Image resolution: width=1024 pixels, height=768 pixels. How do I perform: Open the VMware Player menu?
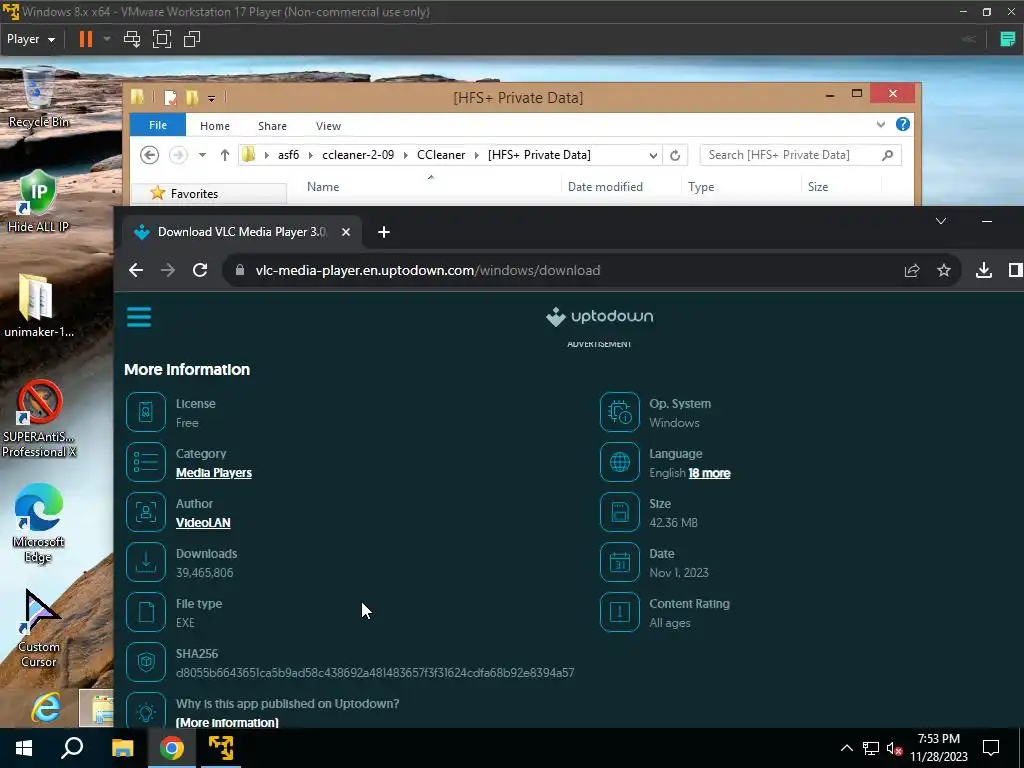pyautogui.click(x=31, y=39)
